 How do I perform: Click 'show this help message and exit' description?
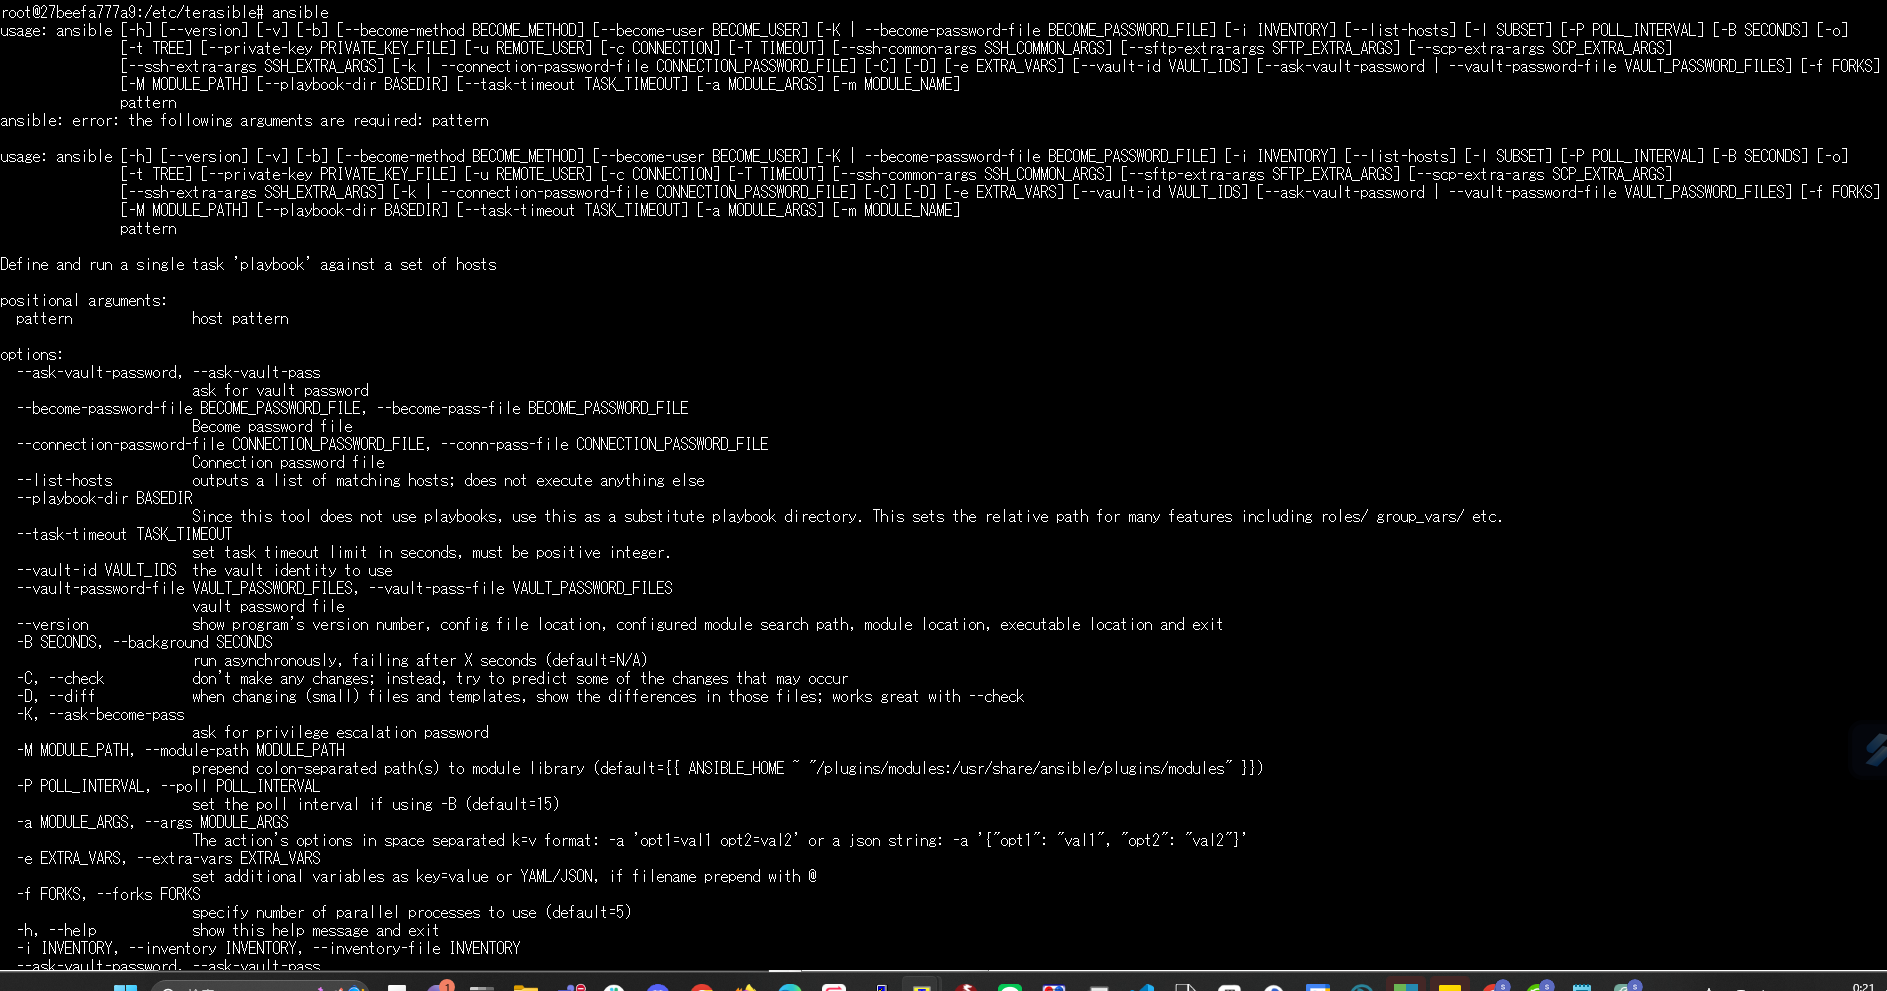[x=316, y=930]
